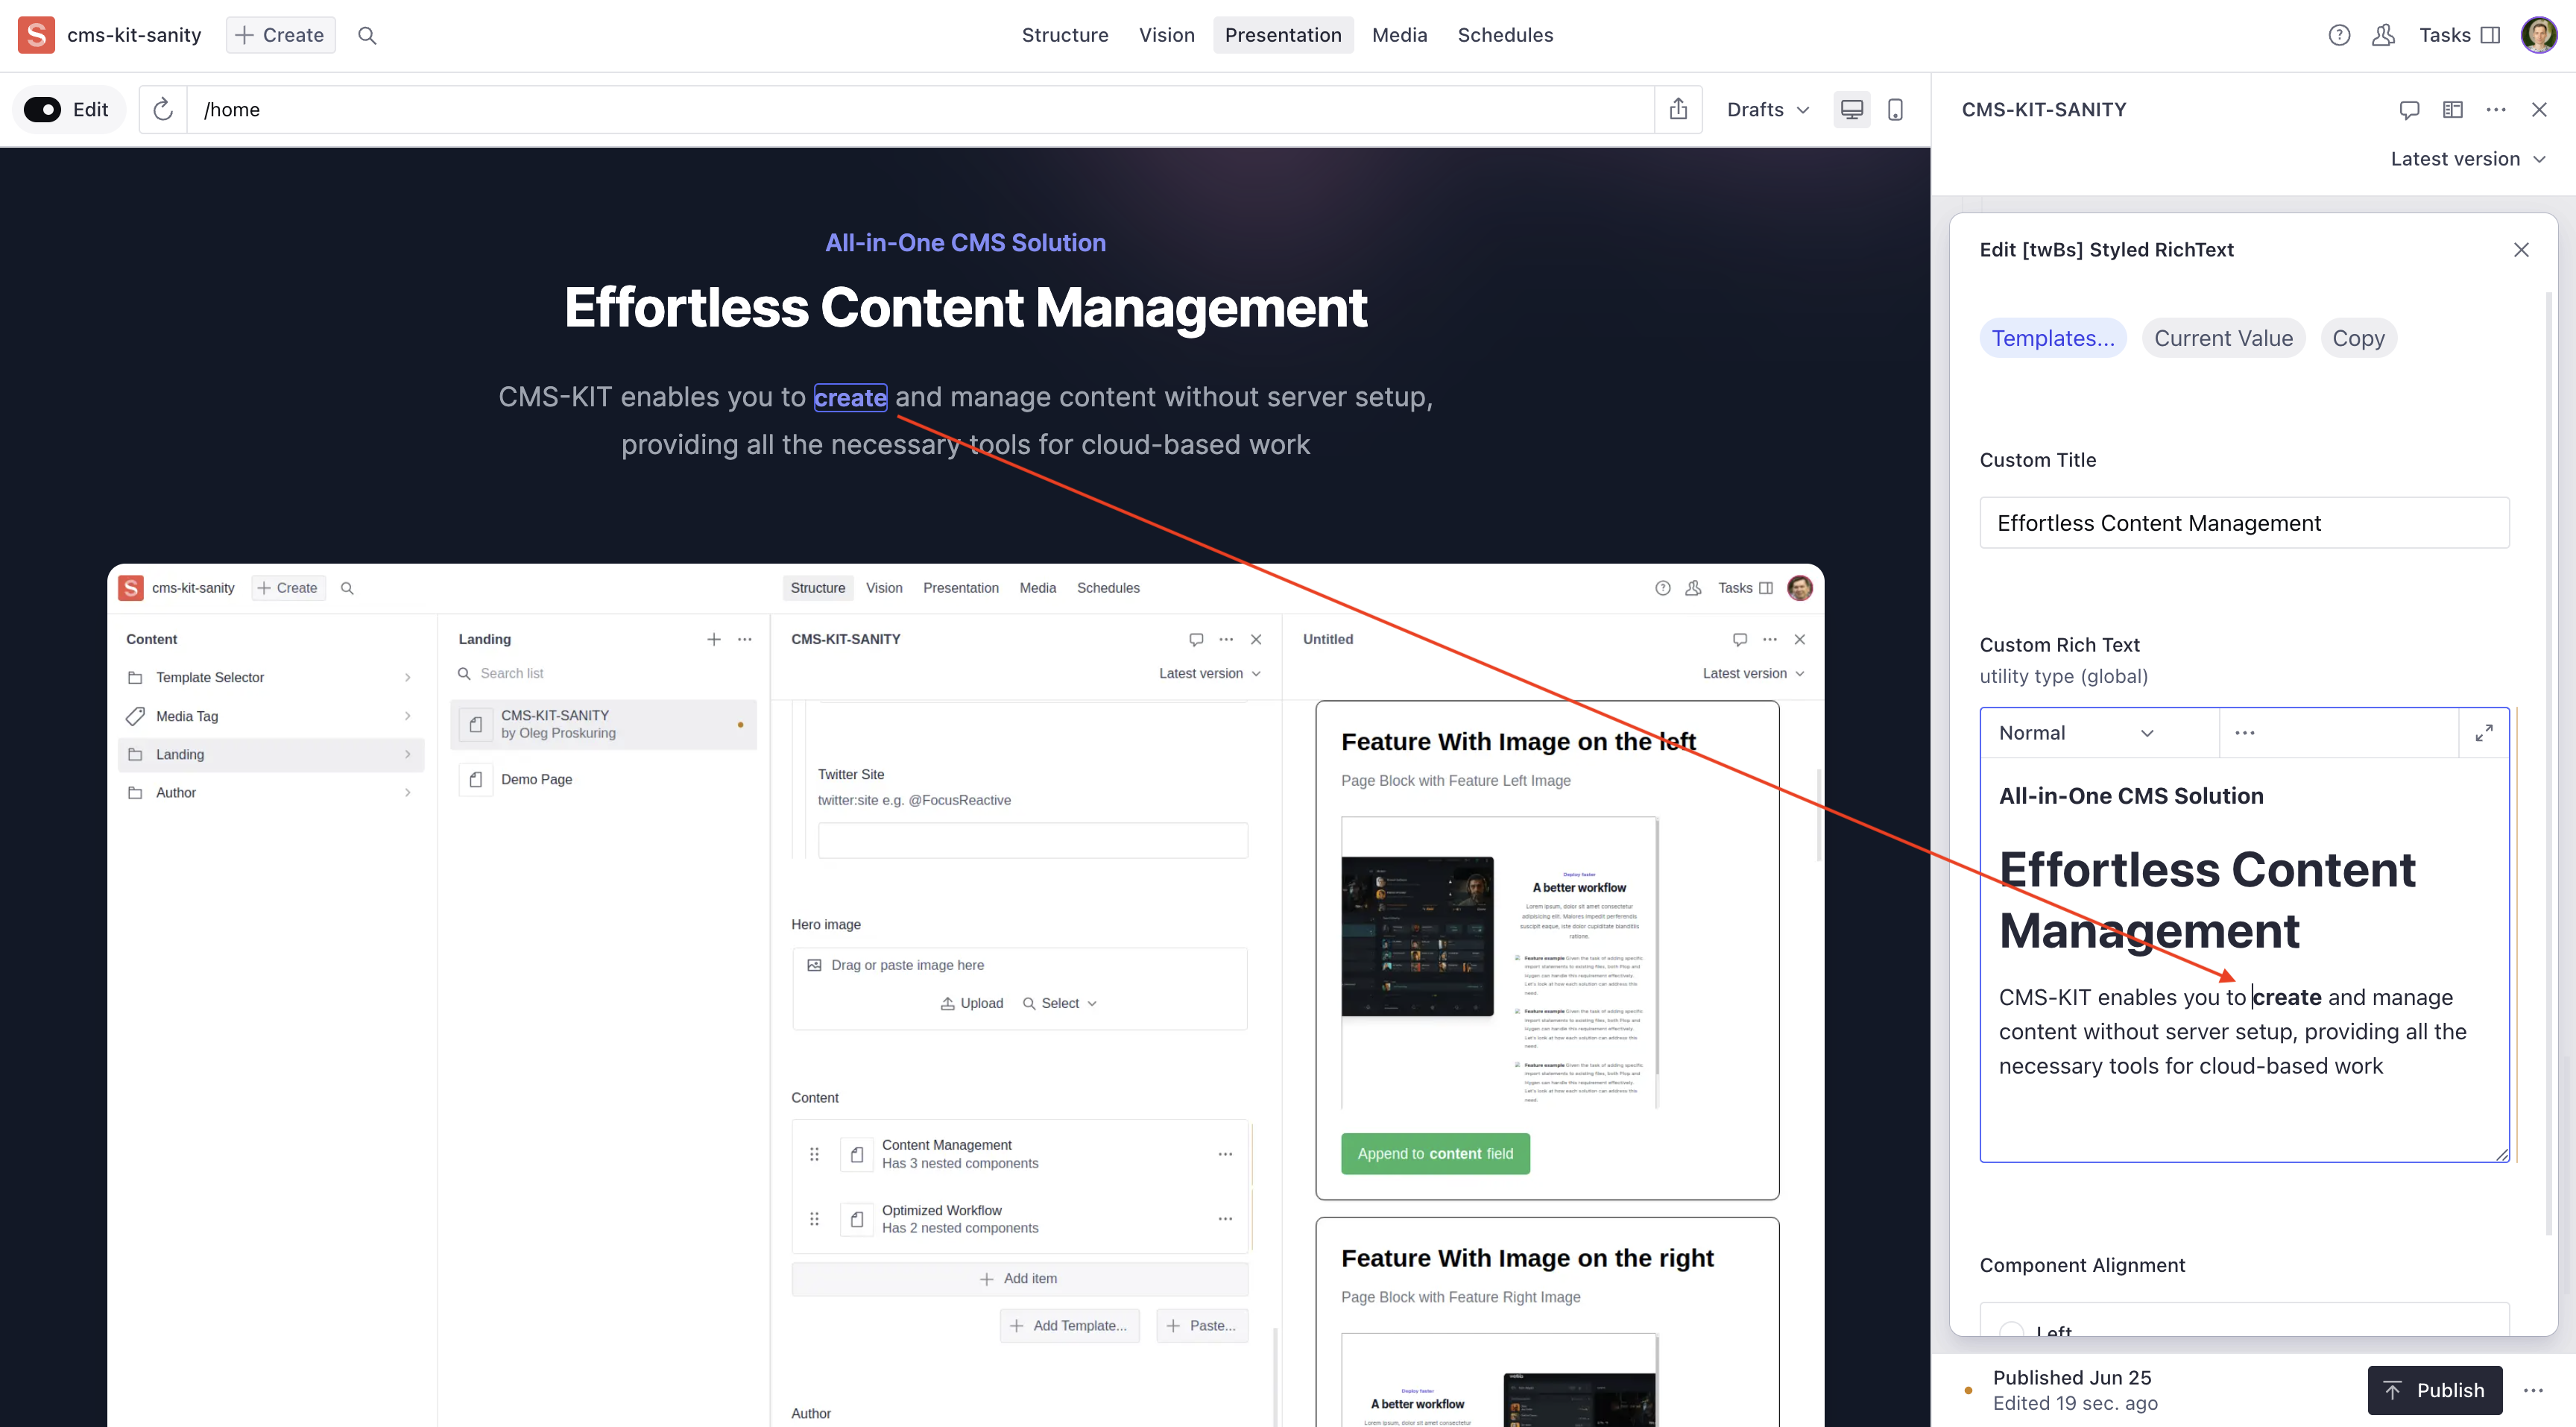Open Latest version dropdown in embedded CMS-KIT-SANITY pane

[x=1209, y=673]
